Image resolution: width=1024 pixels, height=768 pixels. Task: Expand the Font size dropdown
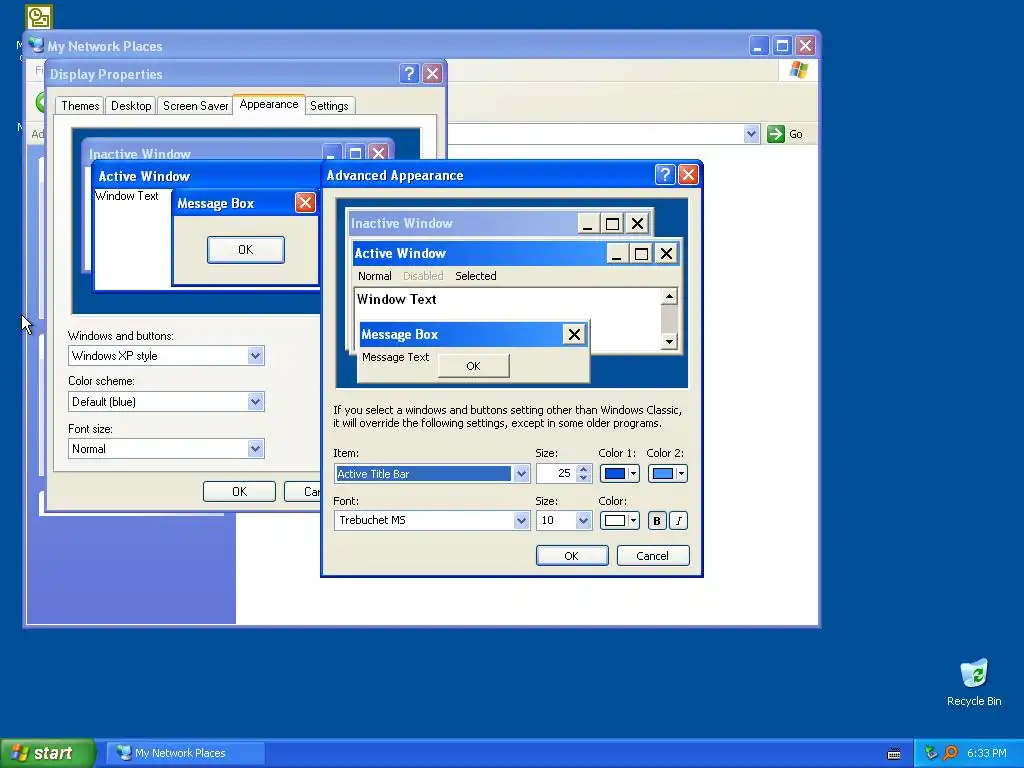pyautogui.click(x=255, y=449)
